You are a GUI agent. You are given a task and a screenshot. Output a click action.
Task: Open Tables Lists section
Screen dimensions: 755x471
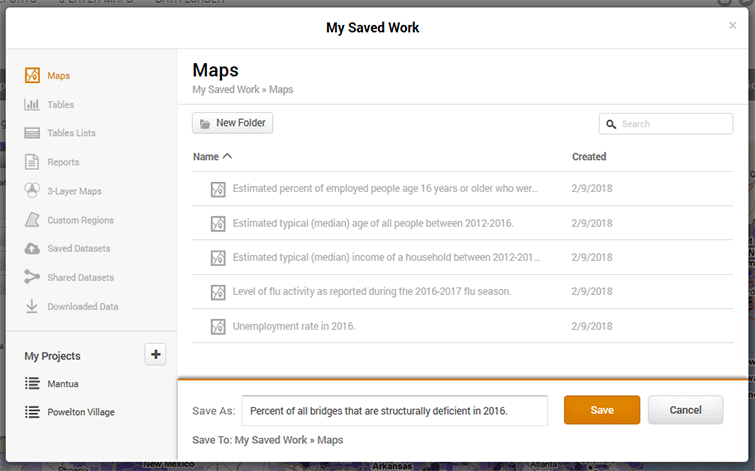[x=71, y=133]
